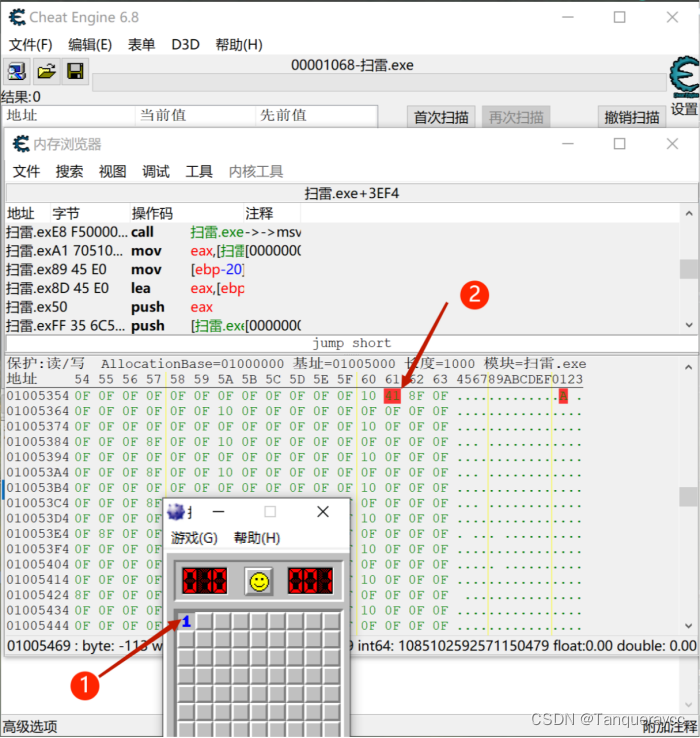Click the Minesweeper smiley face button
The width and height of the screenshot is (700, 738).
(x=259, y=581)
